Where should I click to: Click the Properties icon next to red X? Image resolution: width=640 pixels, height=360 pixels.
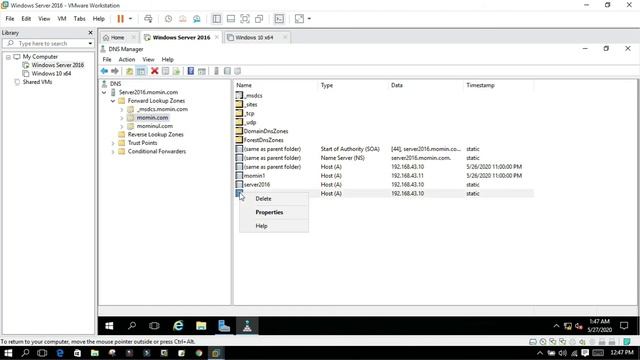165,71
